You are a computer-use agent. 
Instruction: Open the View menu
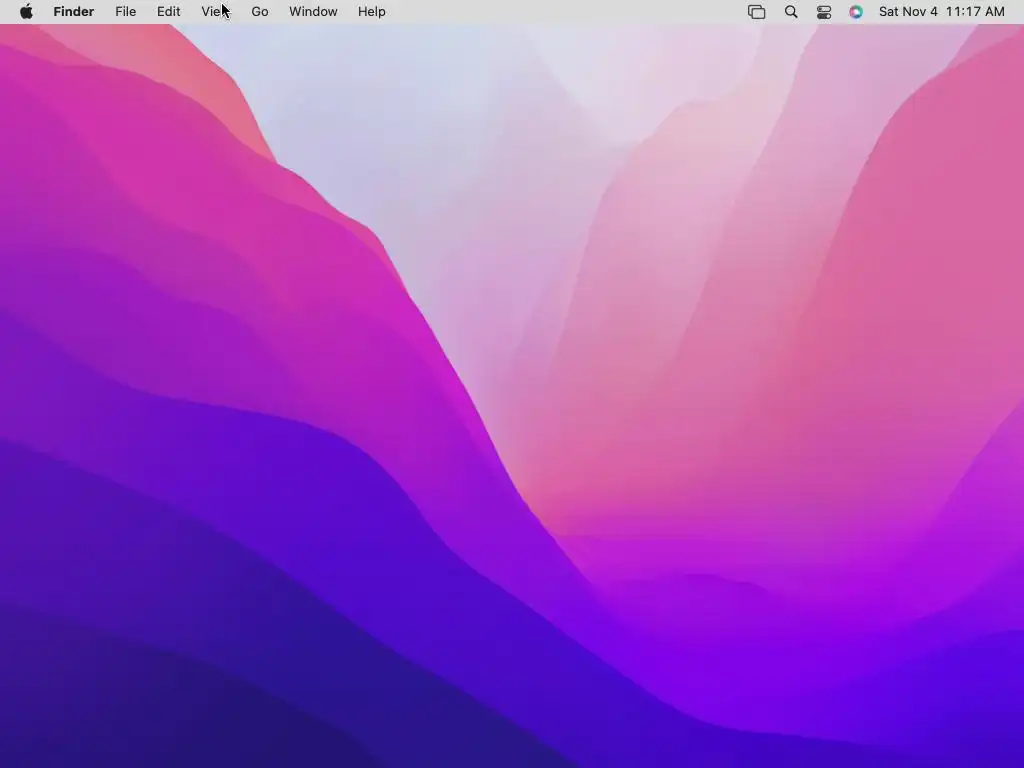[x=216, y=12]
